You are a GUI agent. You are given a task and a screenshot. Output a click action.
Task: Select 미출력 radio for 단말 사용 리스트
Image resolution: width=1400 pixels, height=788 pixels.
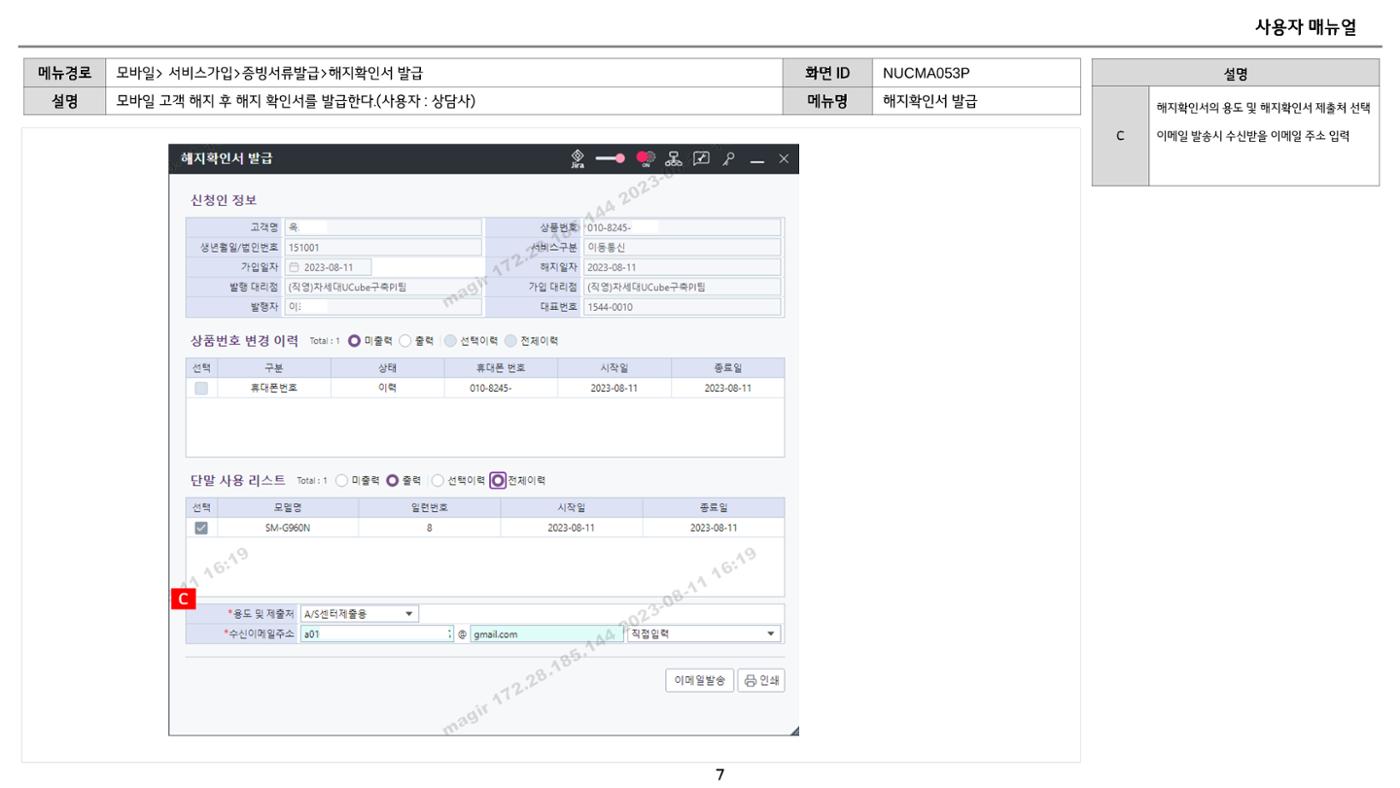[x=341, y=480]
